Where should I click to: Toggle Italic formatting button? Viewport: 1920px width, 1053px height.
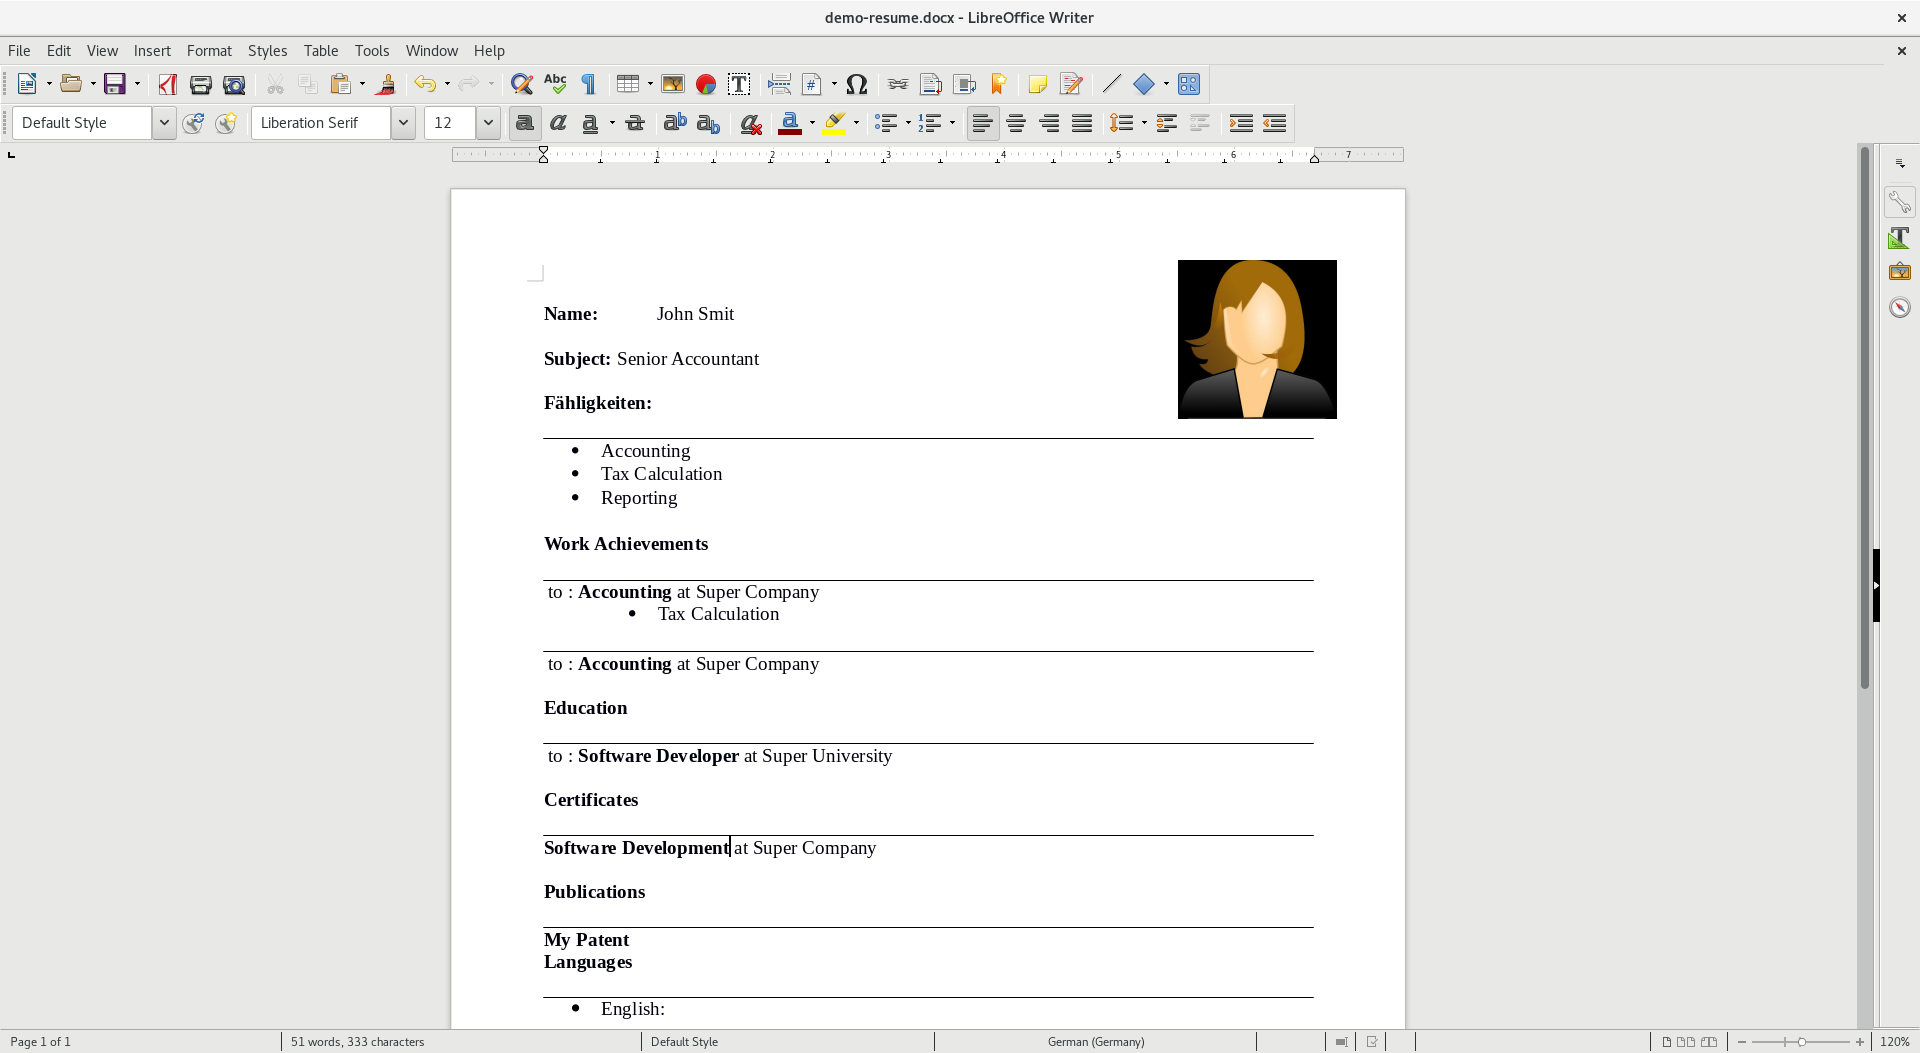(558, 123)
